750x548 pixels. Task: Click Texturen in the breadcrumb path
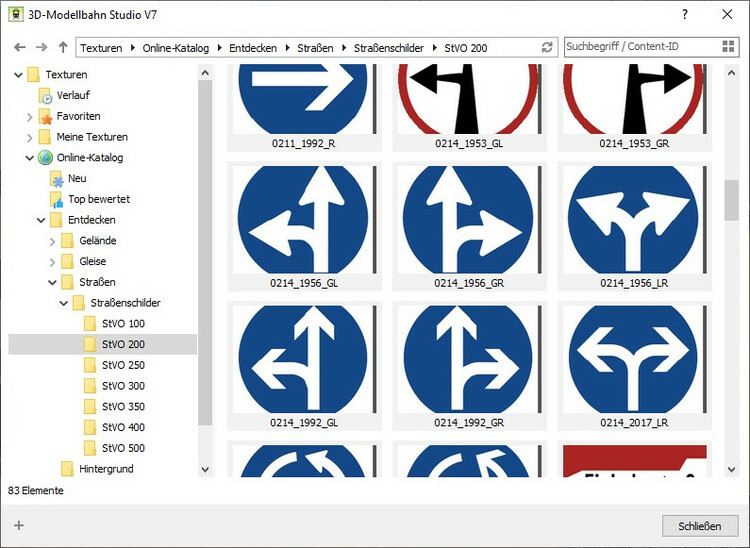pos(101,48)
